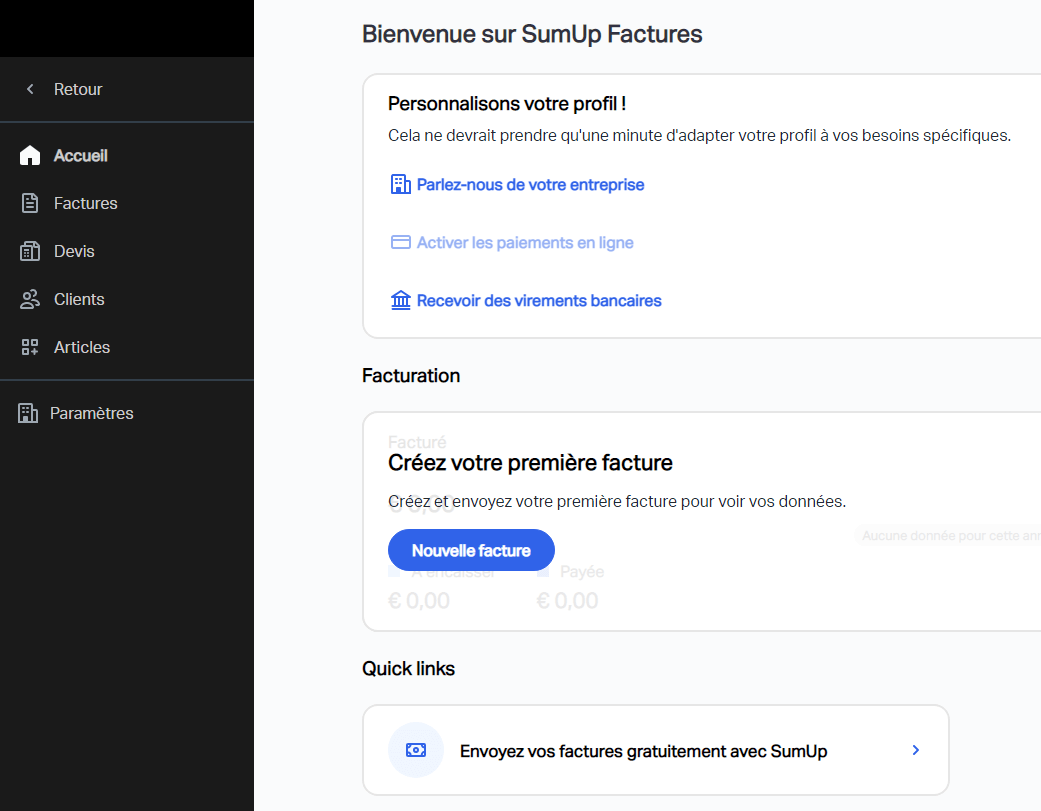Follow the Recevoir des virements bancaires link

coord(539,301)
